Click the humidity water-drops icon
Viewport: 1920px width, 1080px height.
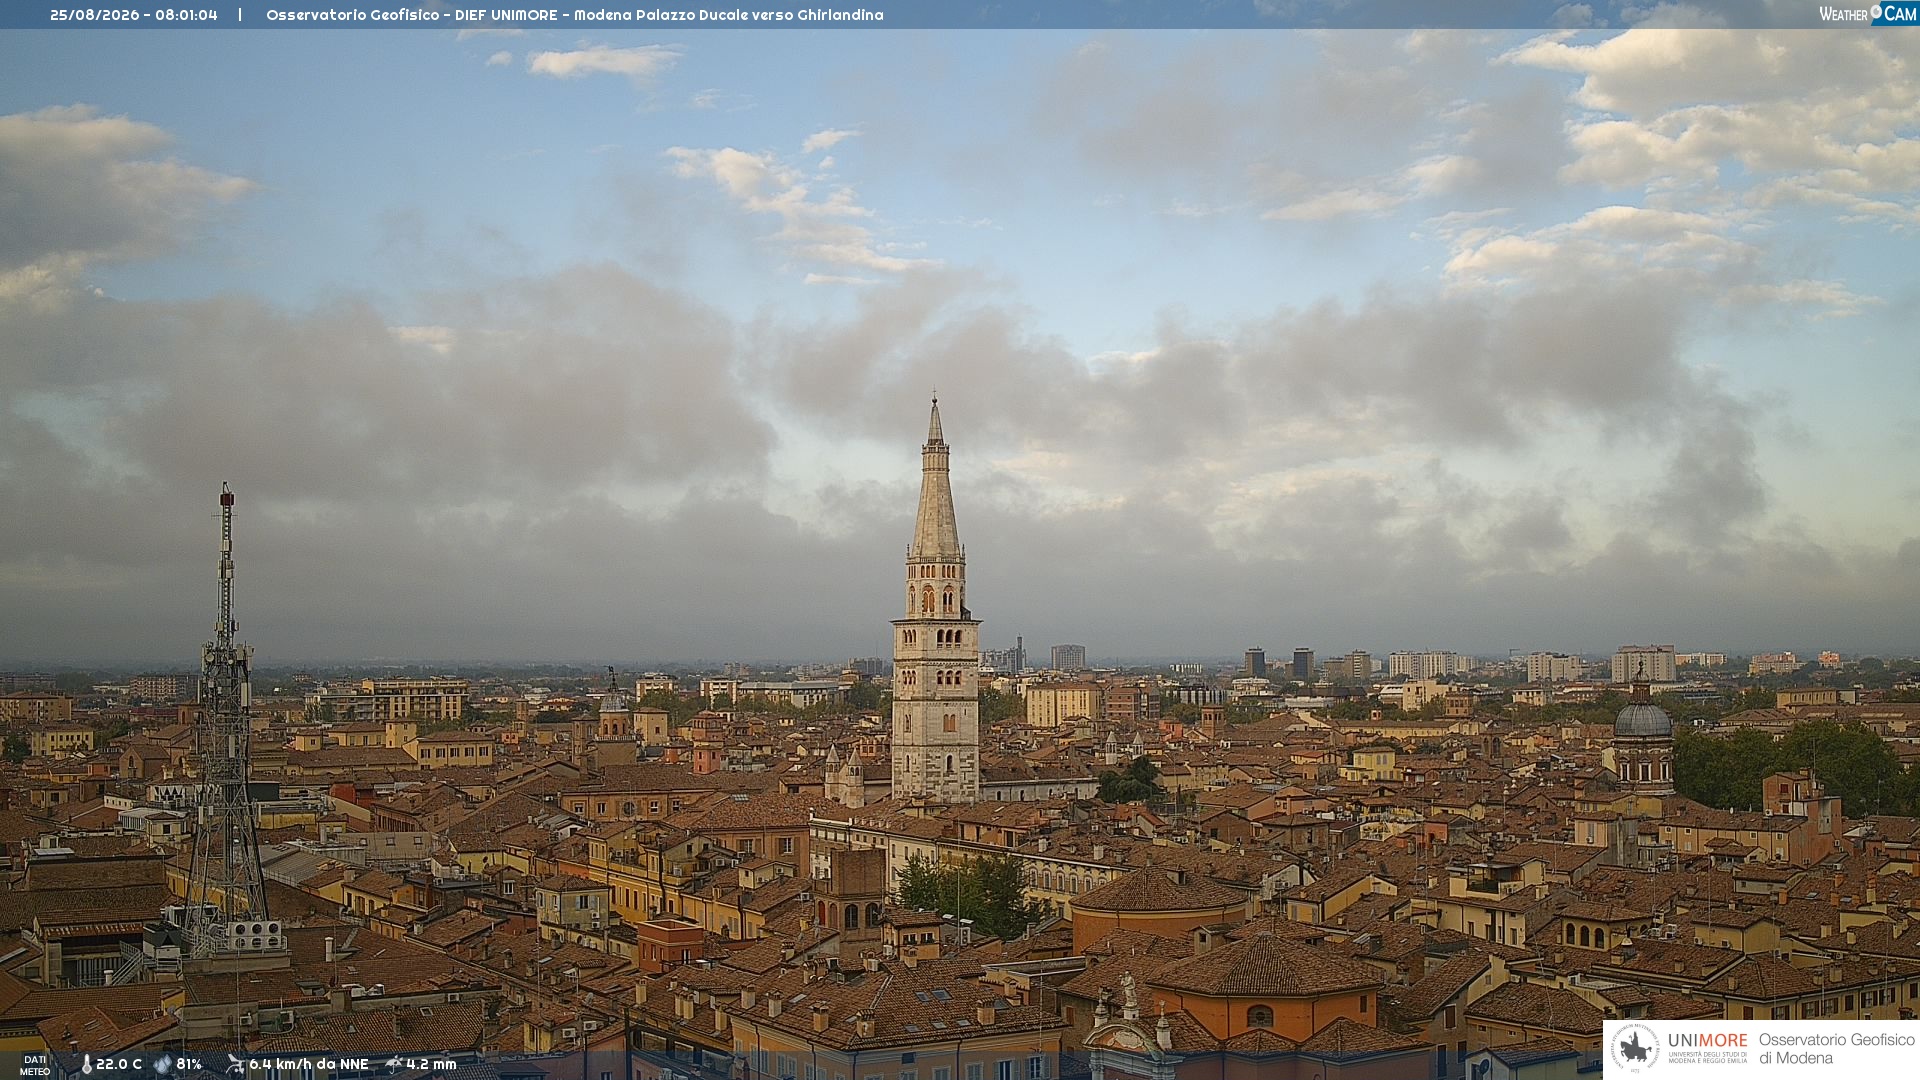(163, 1065)
